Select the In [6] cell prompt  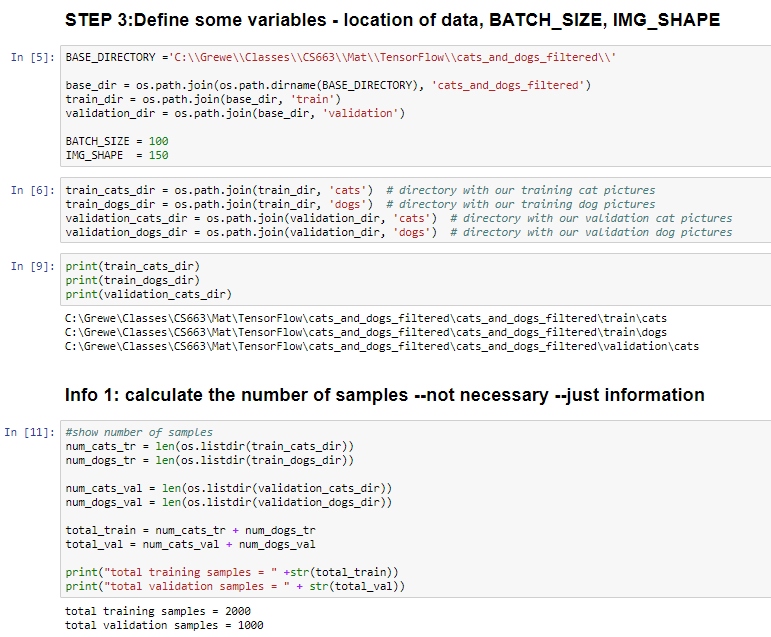(x=32, y=190)
